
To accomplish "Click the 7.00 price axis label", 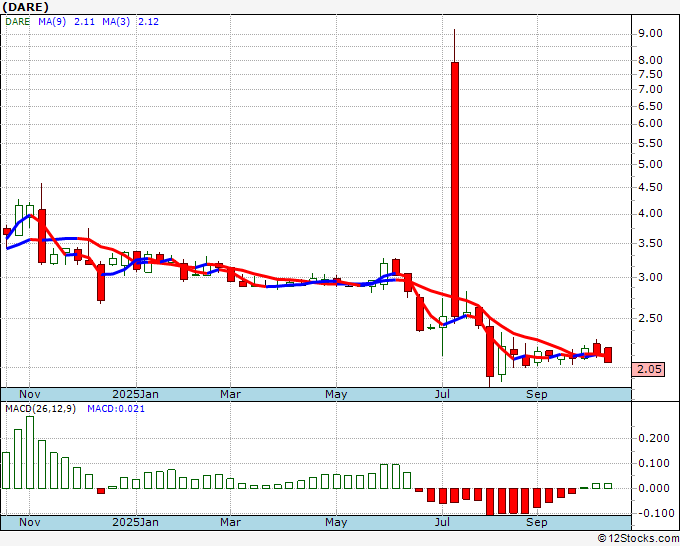I will (651, 89).
